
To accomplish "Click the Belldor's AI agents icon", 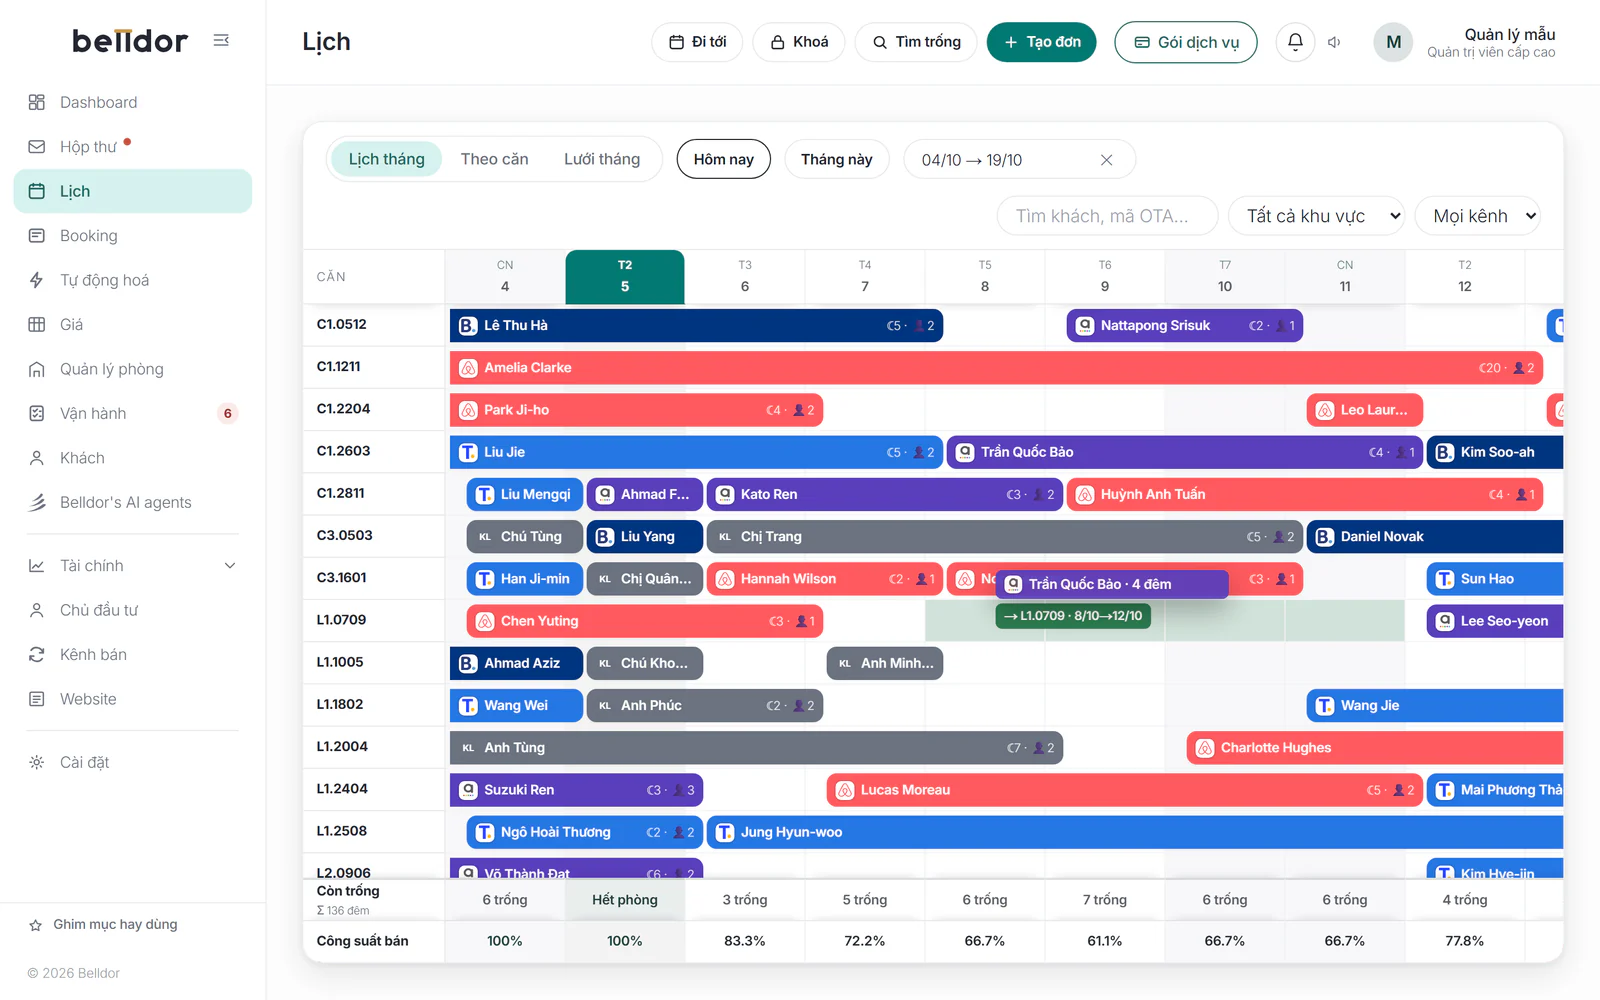I will (x=37, y=502).
